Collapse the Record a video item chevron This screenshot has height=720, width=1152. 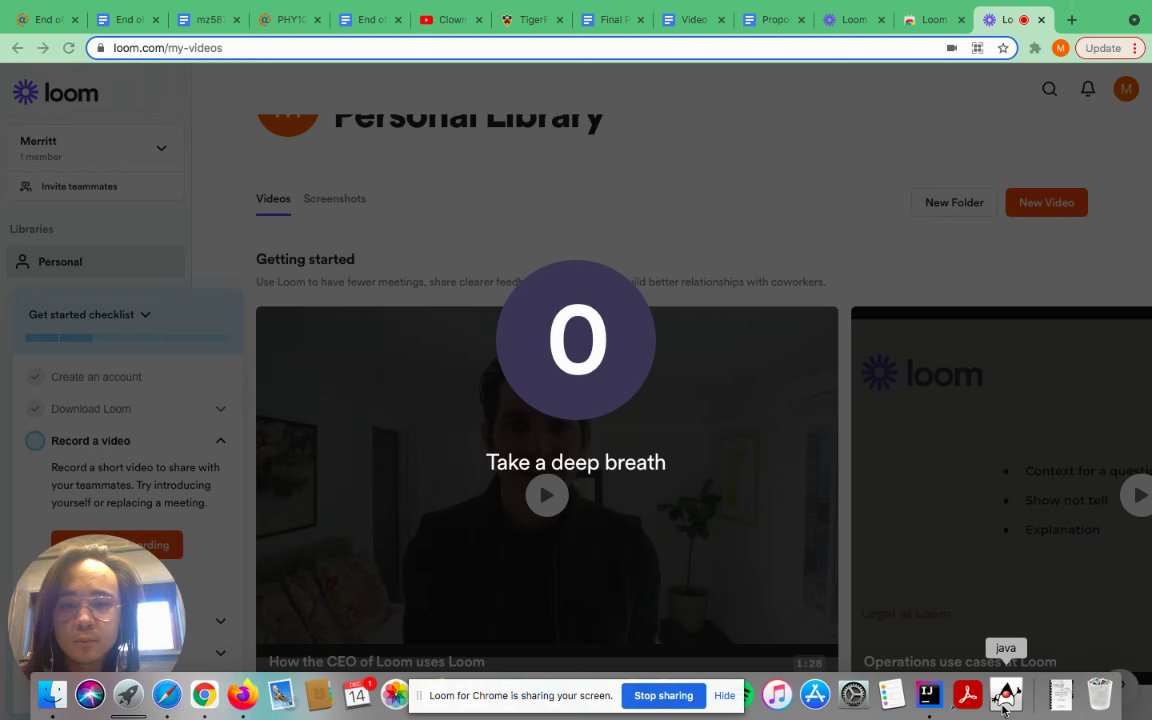point(220,441)
